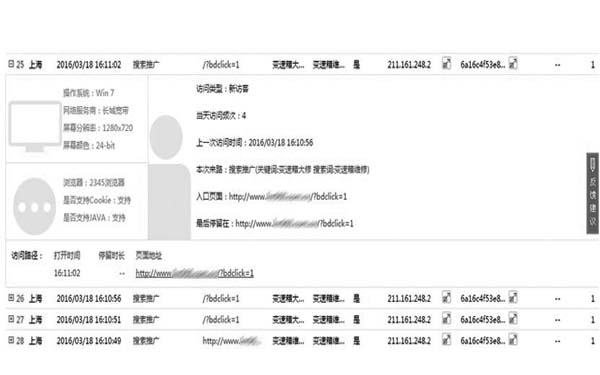Click the 停留时长 column header
600x375 pixels.
pos(111,255)
